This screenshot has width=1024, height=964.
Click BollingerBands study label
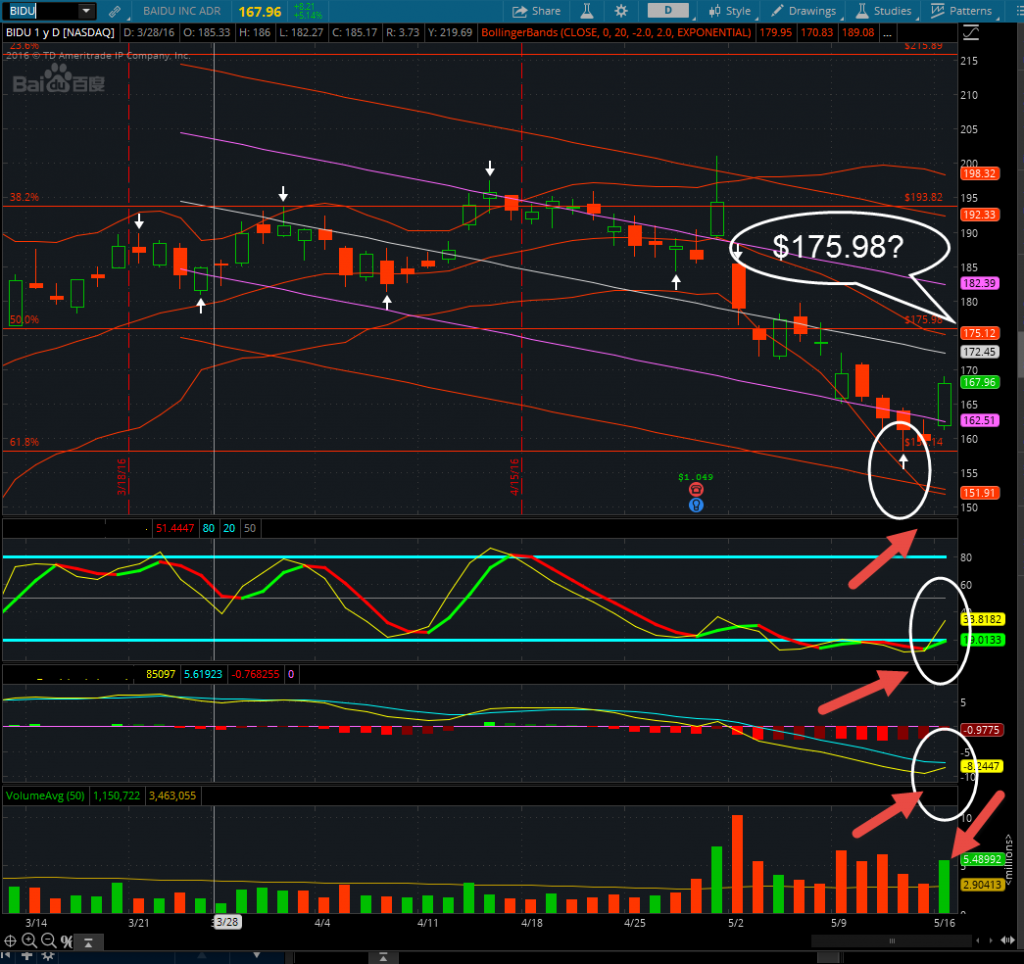pos(616,32)
